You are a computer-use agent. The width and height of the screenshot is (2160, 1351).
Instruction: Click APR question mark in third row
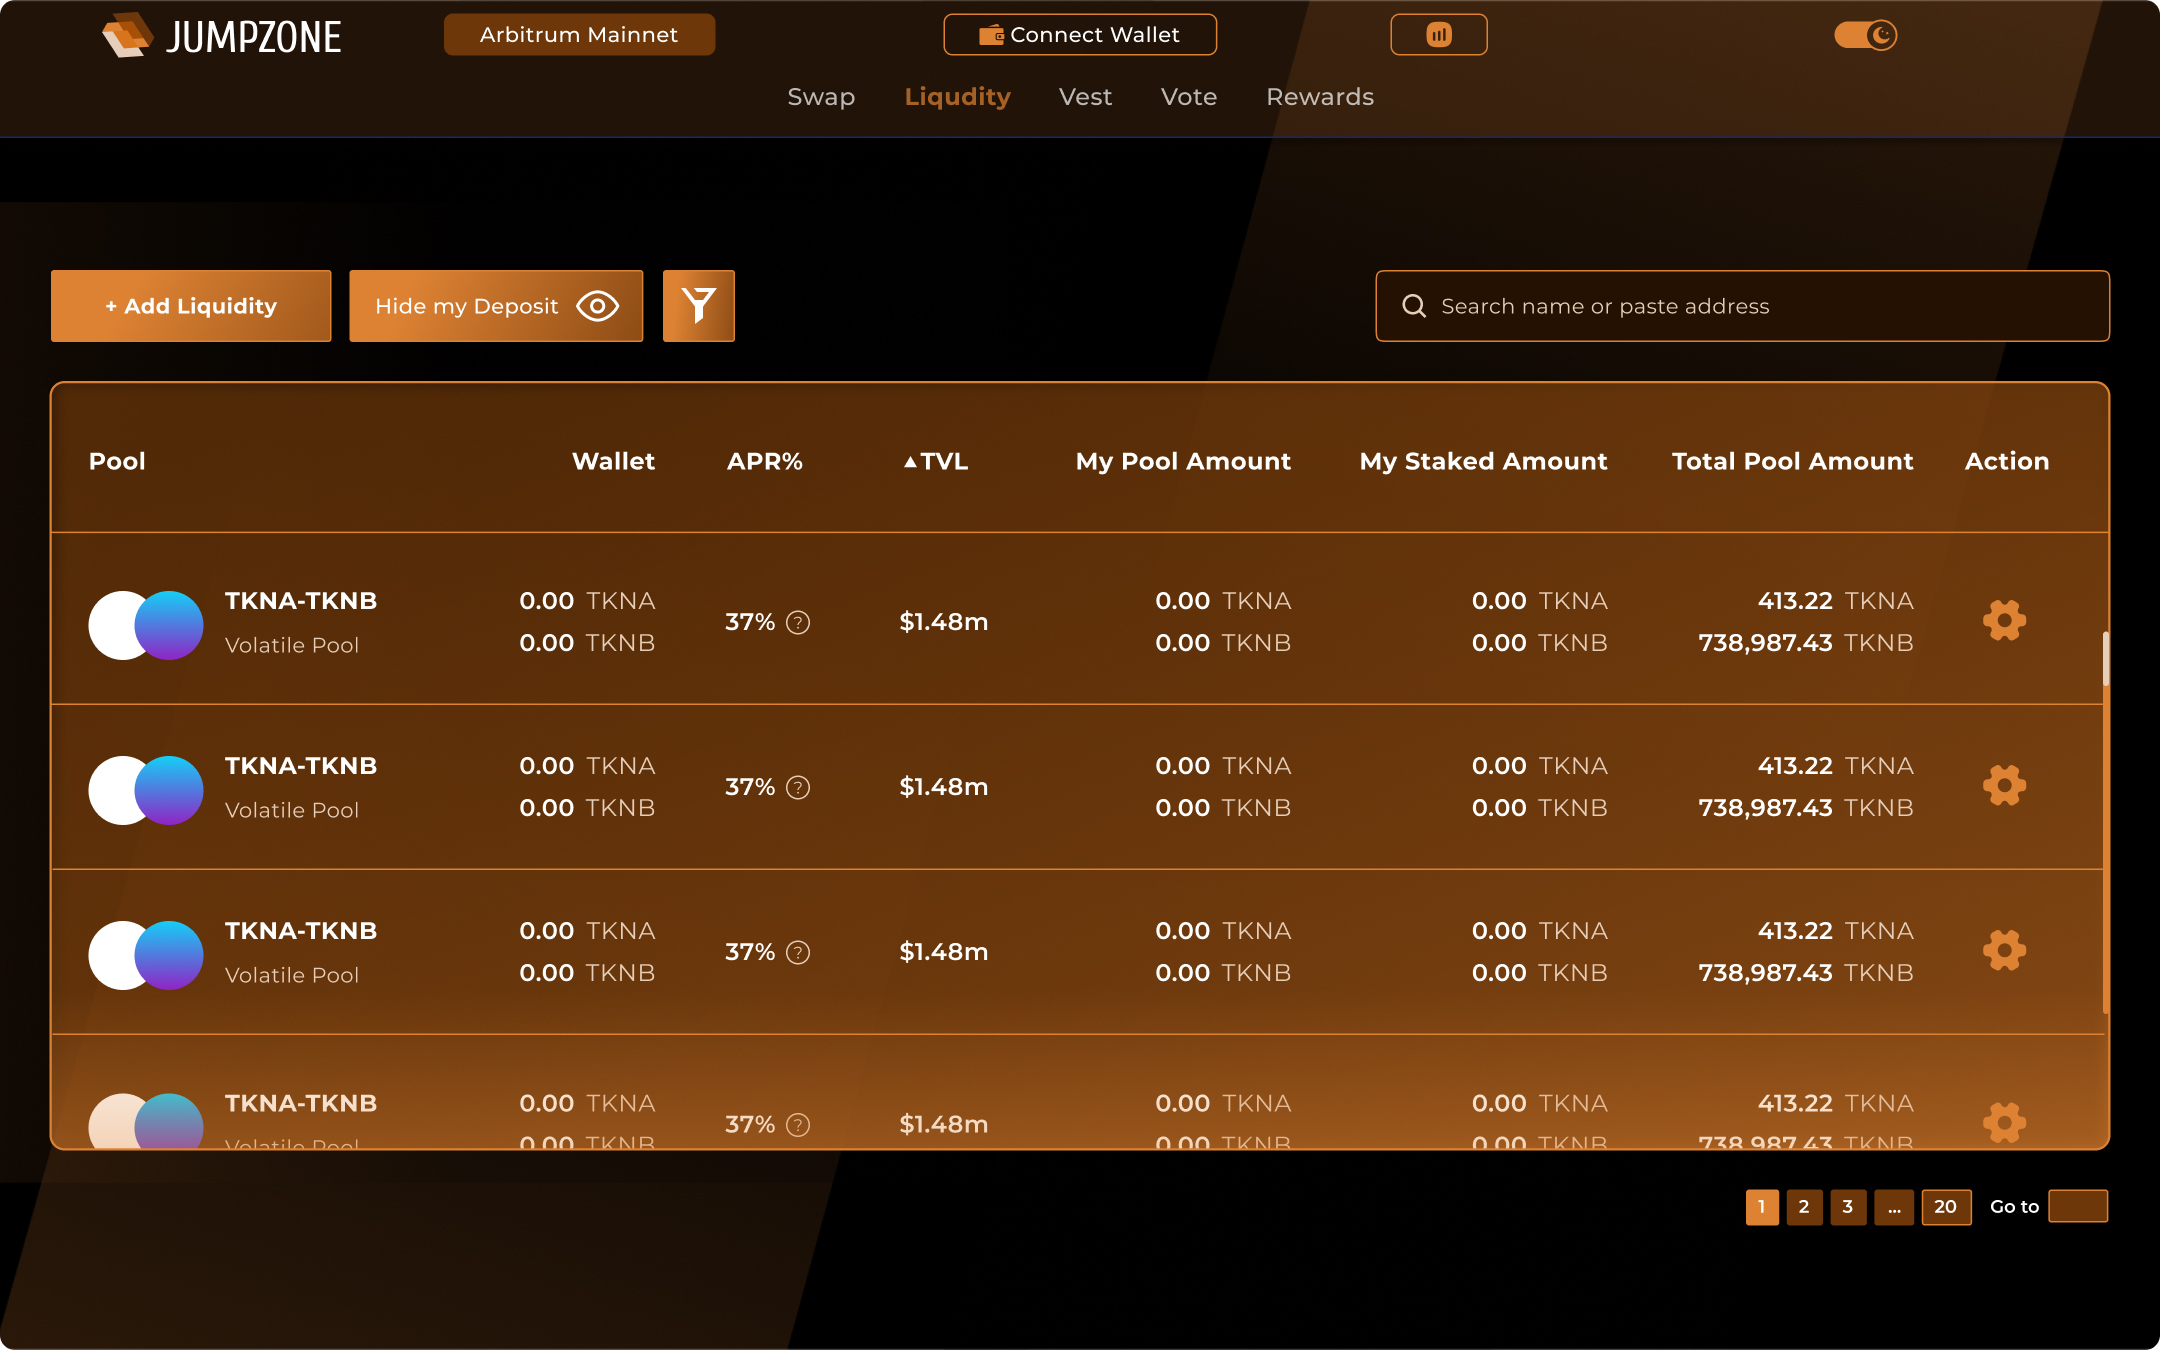tap(798, 952)
